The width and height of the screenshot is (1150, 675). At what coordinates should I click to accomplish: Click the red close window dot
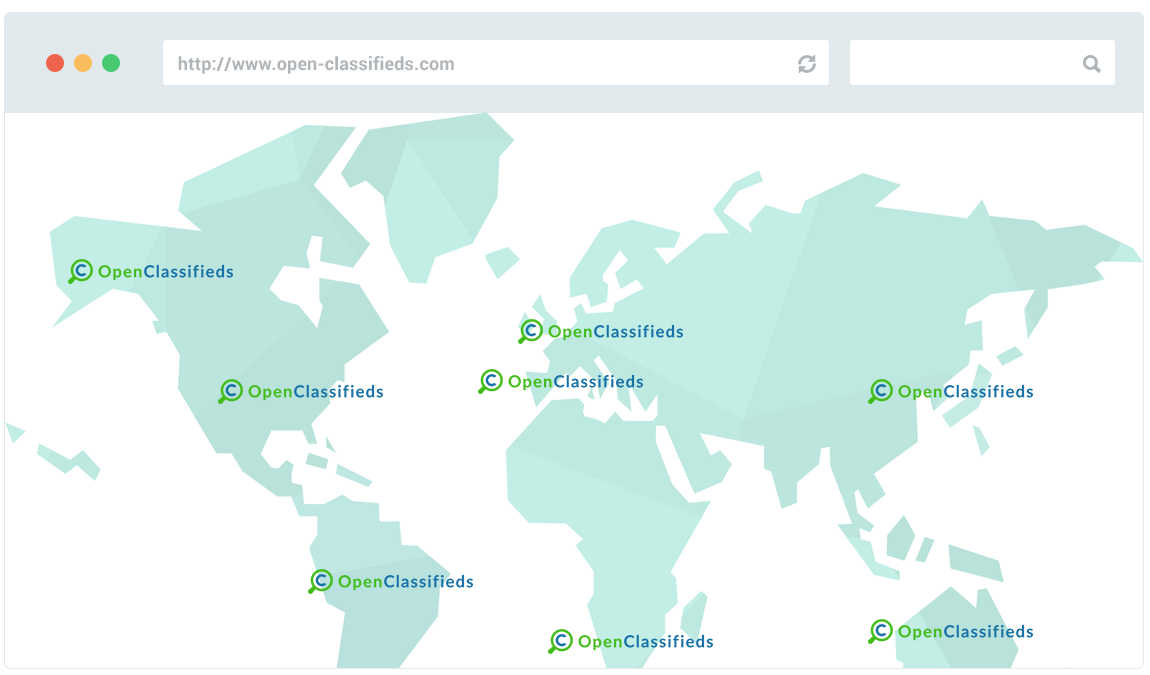(55, 63)
